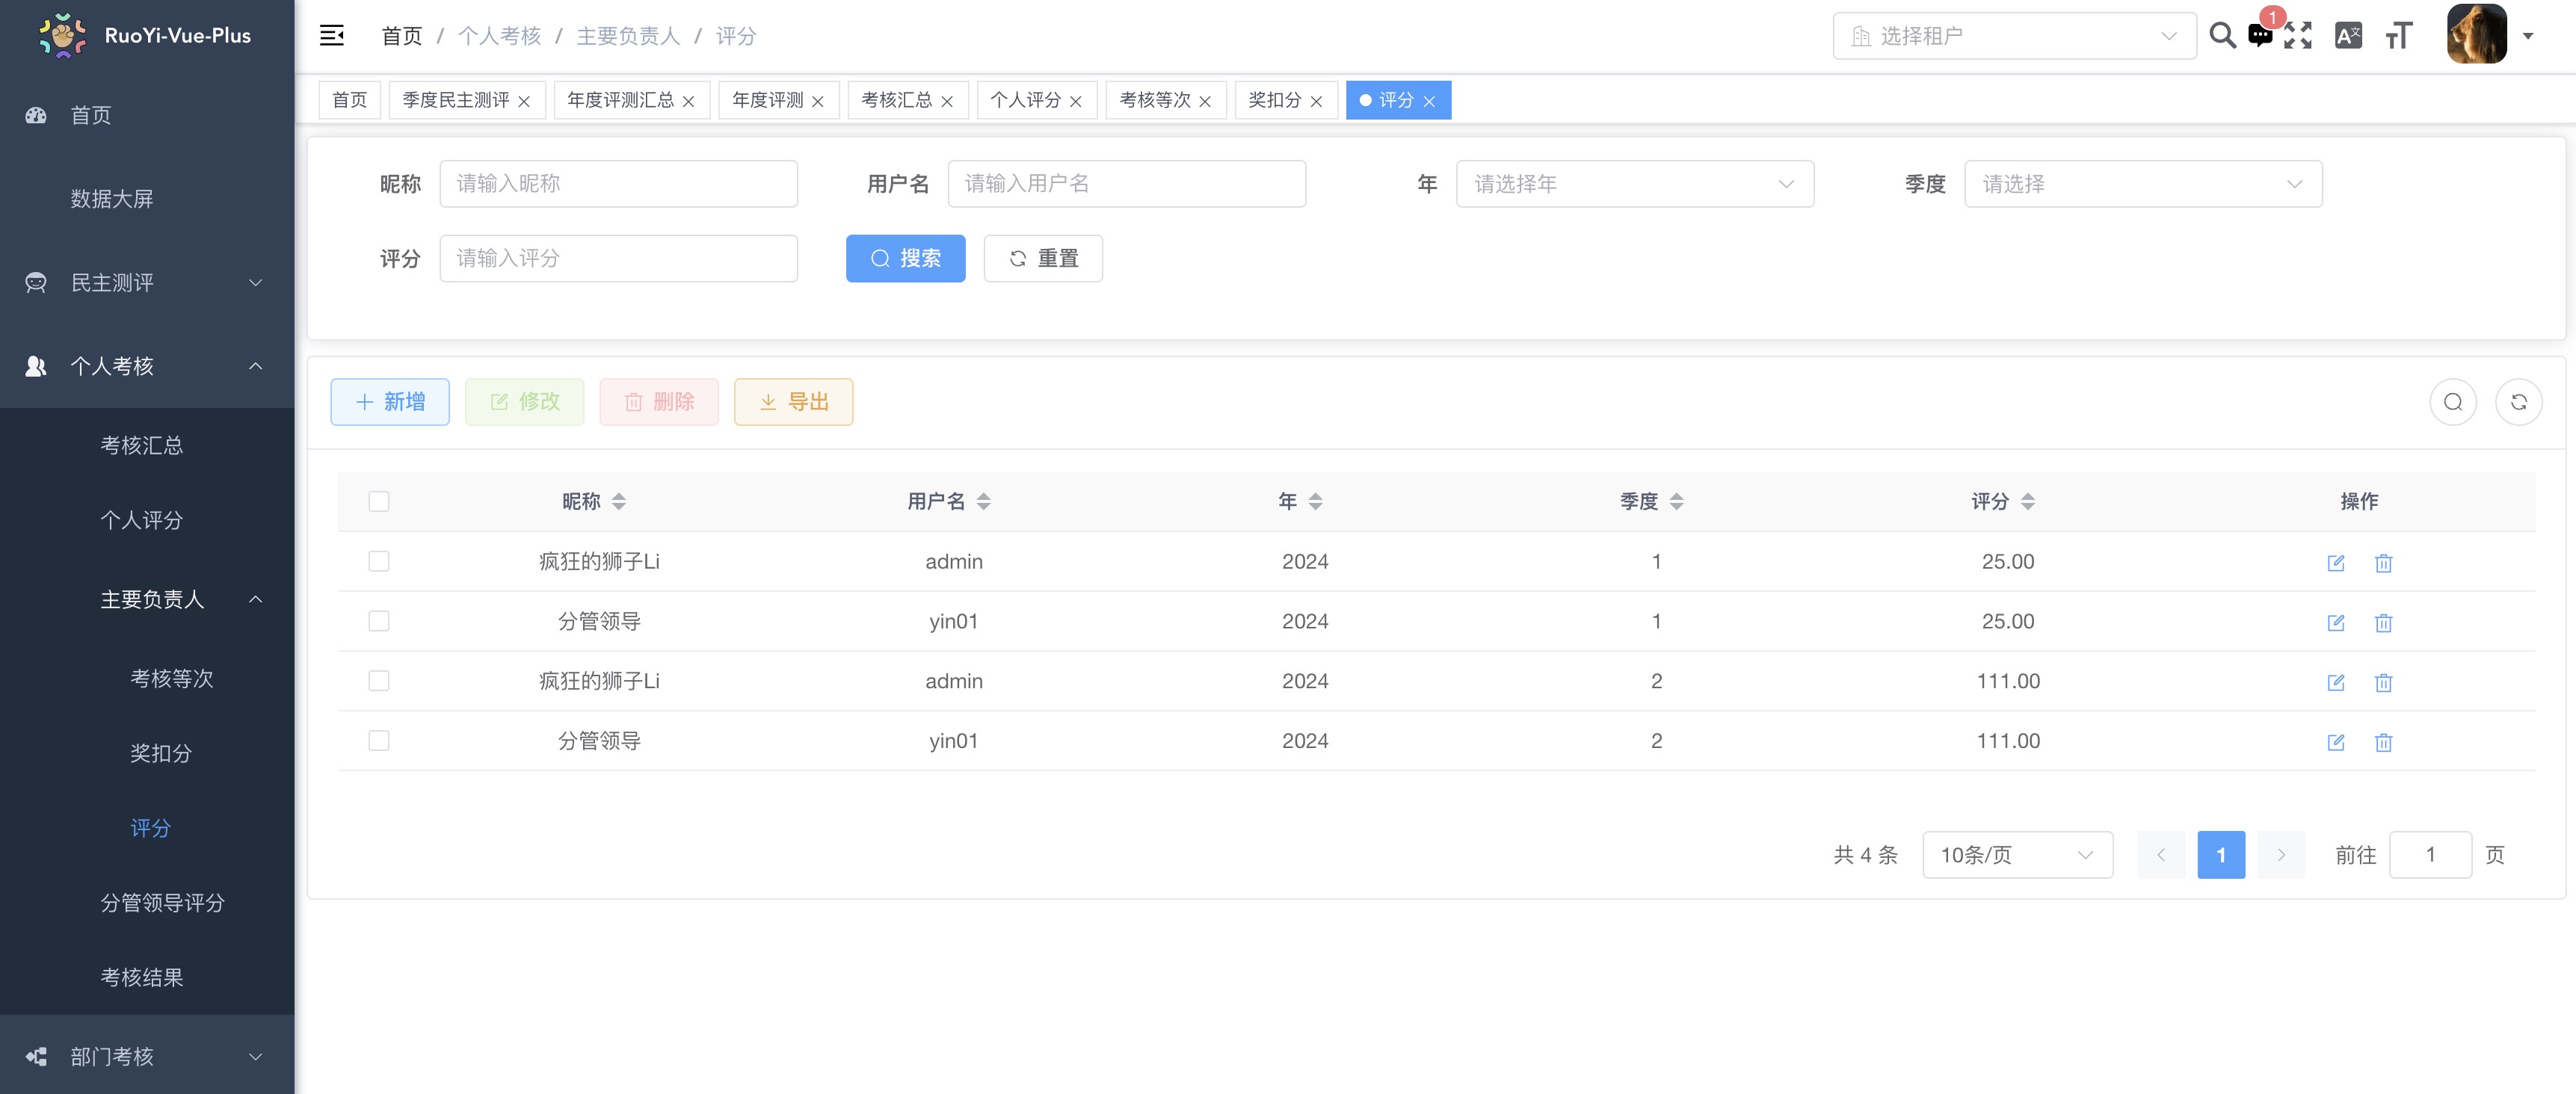This screenshot has width=2576, height=1094.
Task: Close the active 评分 tab
Action: point(1429,101)
